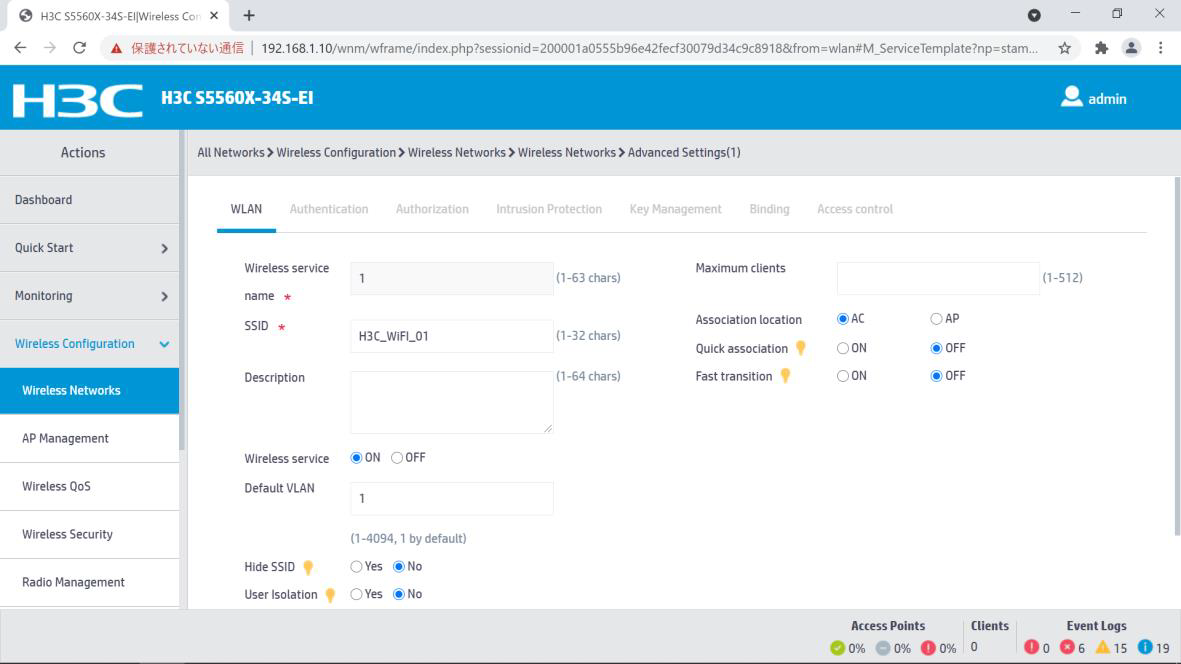The height and width of the screenshot is (664, 1181).
Task: Click the Maximum clients input field
Action: (938, 279)
